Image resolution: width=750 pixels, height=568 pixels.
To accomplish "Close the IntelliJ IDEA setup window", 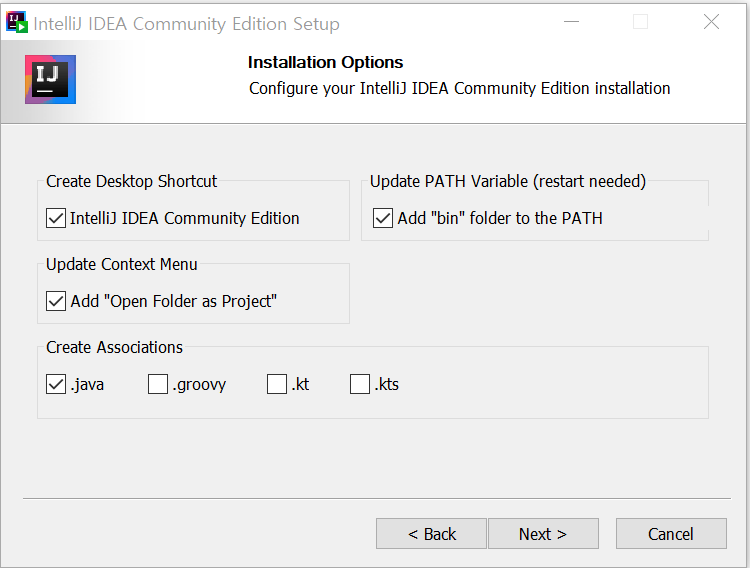I will click(x=711, y=23).
